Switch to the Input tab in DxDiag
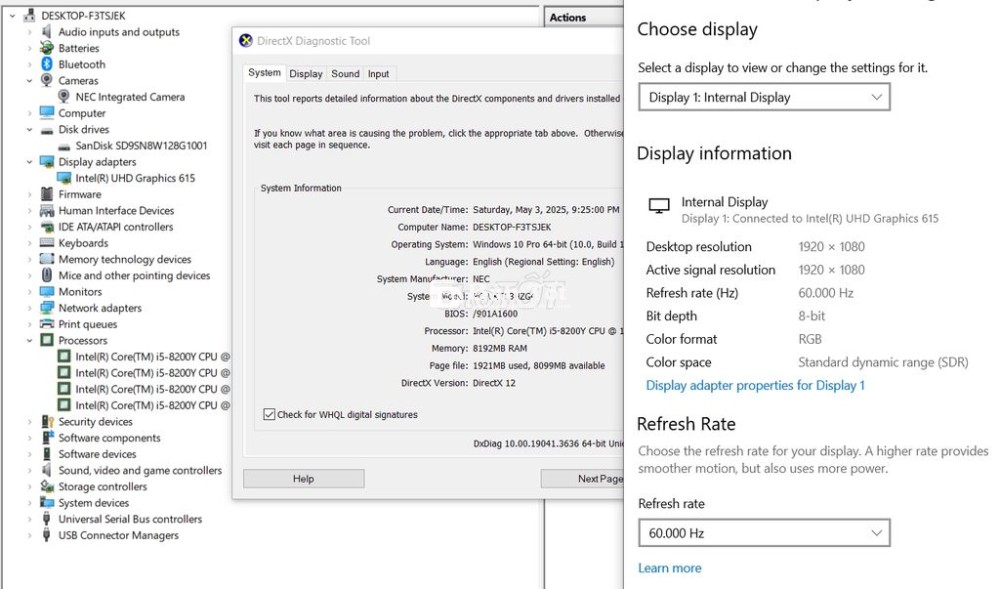1000x589 pixels. 378,74
